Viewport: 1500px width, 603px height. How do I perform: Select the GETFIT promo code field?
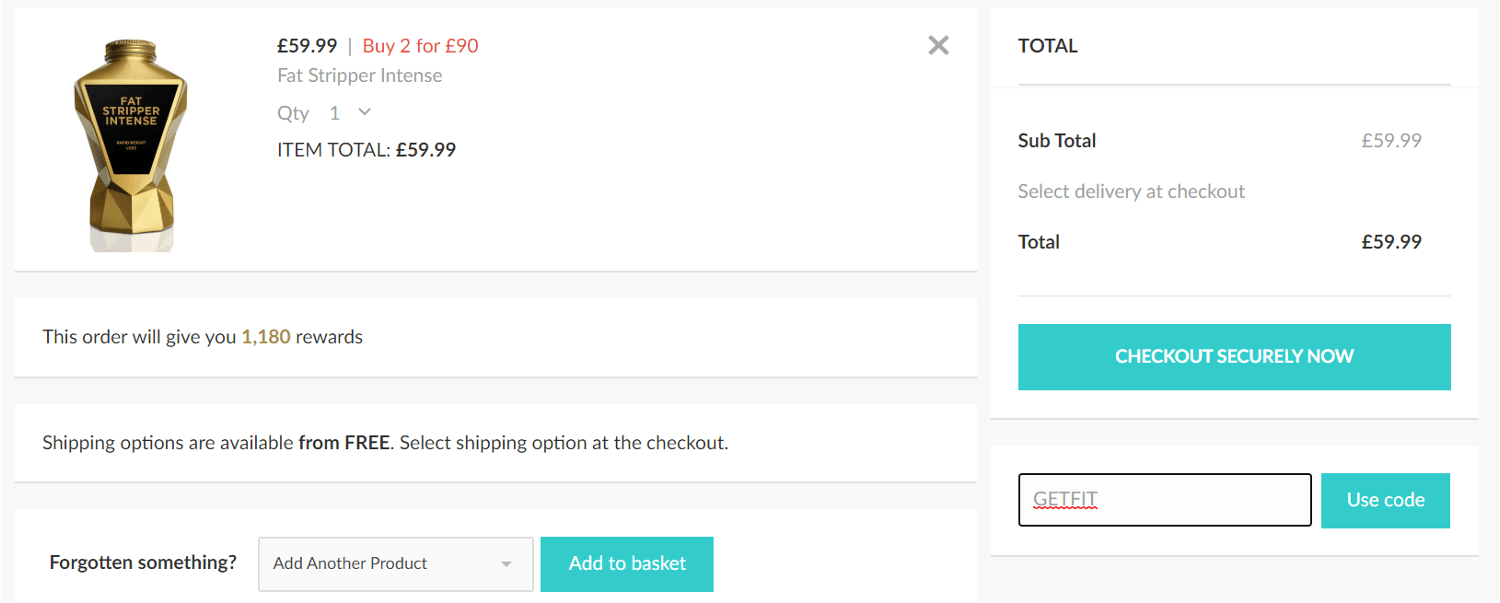(x=1164, y=500)
